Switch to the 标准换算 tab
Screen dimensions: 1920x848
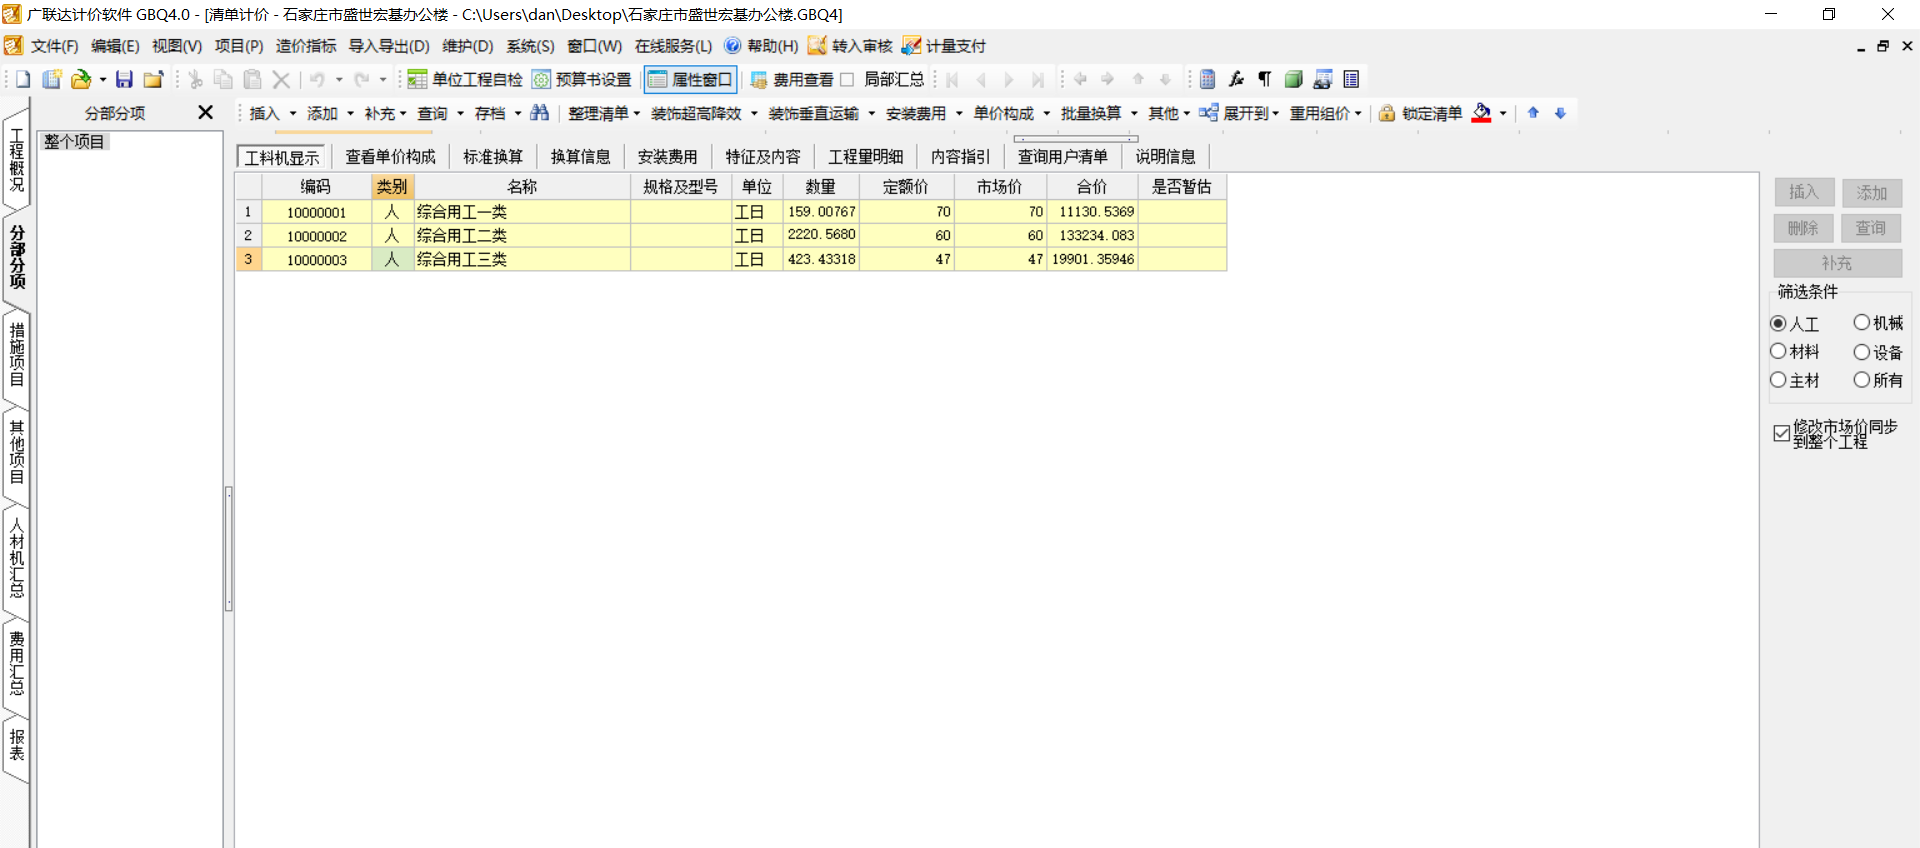coord(492,157)
